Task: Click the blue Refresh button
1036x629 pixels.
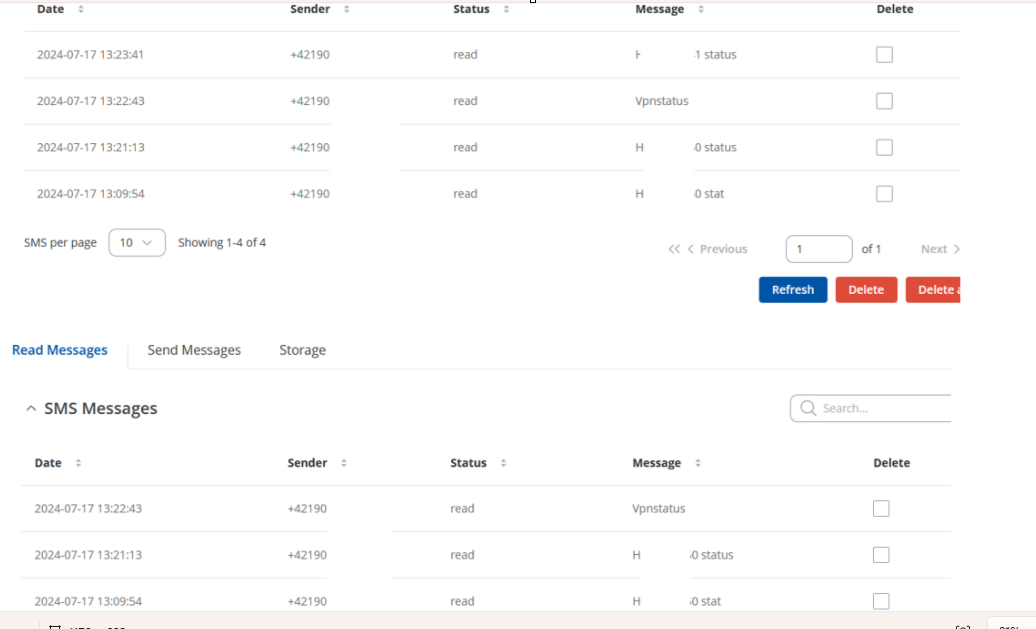Action: [793, 290]
